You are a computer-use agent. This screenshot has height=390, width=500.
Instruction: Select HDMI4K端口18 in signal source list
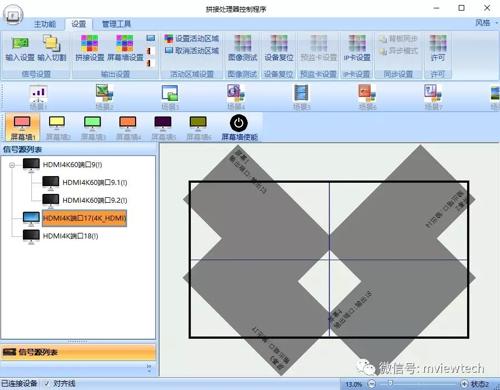pos(70,236)
